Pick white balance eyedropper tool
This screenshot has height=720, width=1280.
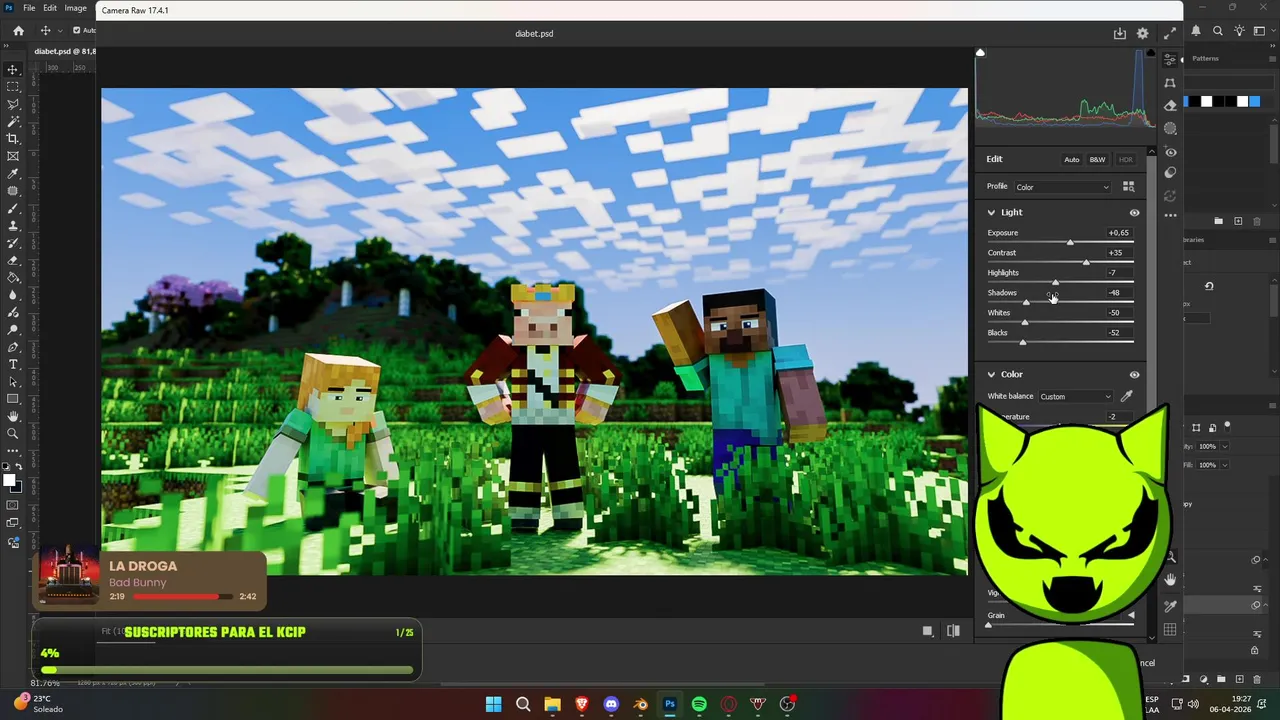tap(1127, 396)
